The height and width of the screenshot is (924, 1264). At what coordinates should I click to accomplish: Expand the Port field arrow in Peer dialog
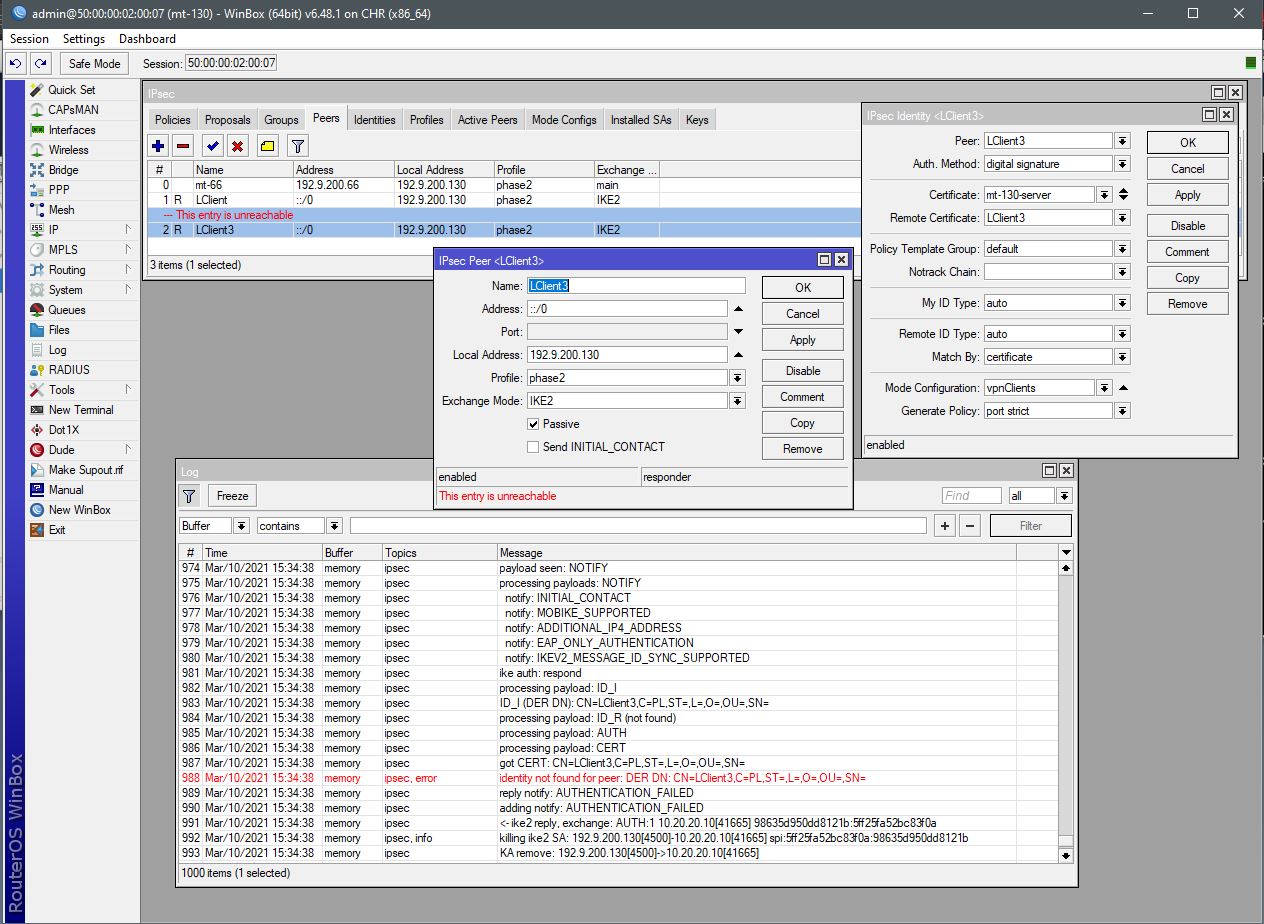(738, 332)
